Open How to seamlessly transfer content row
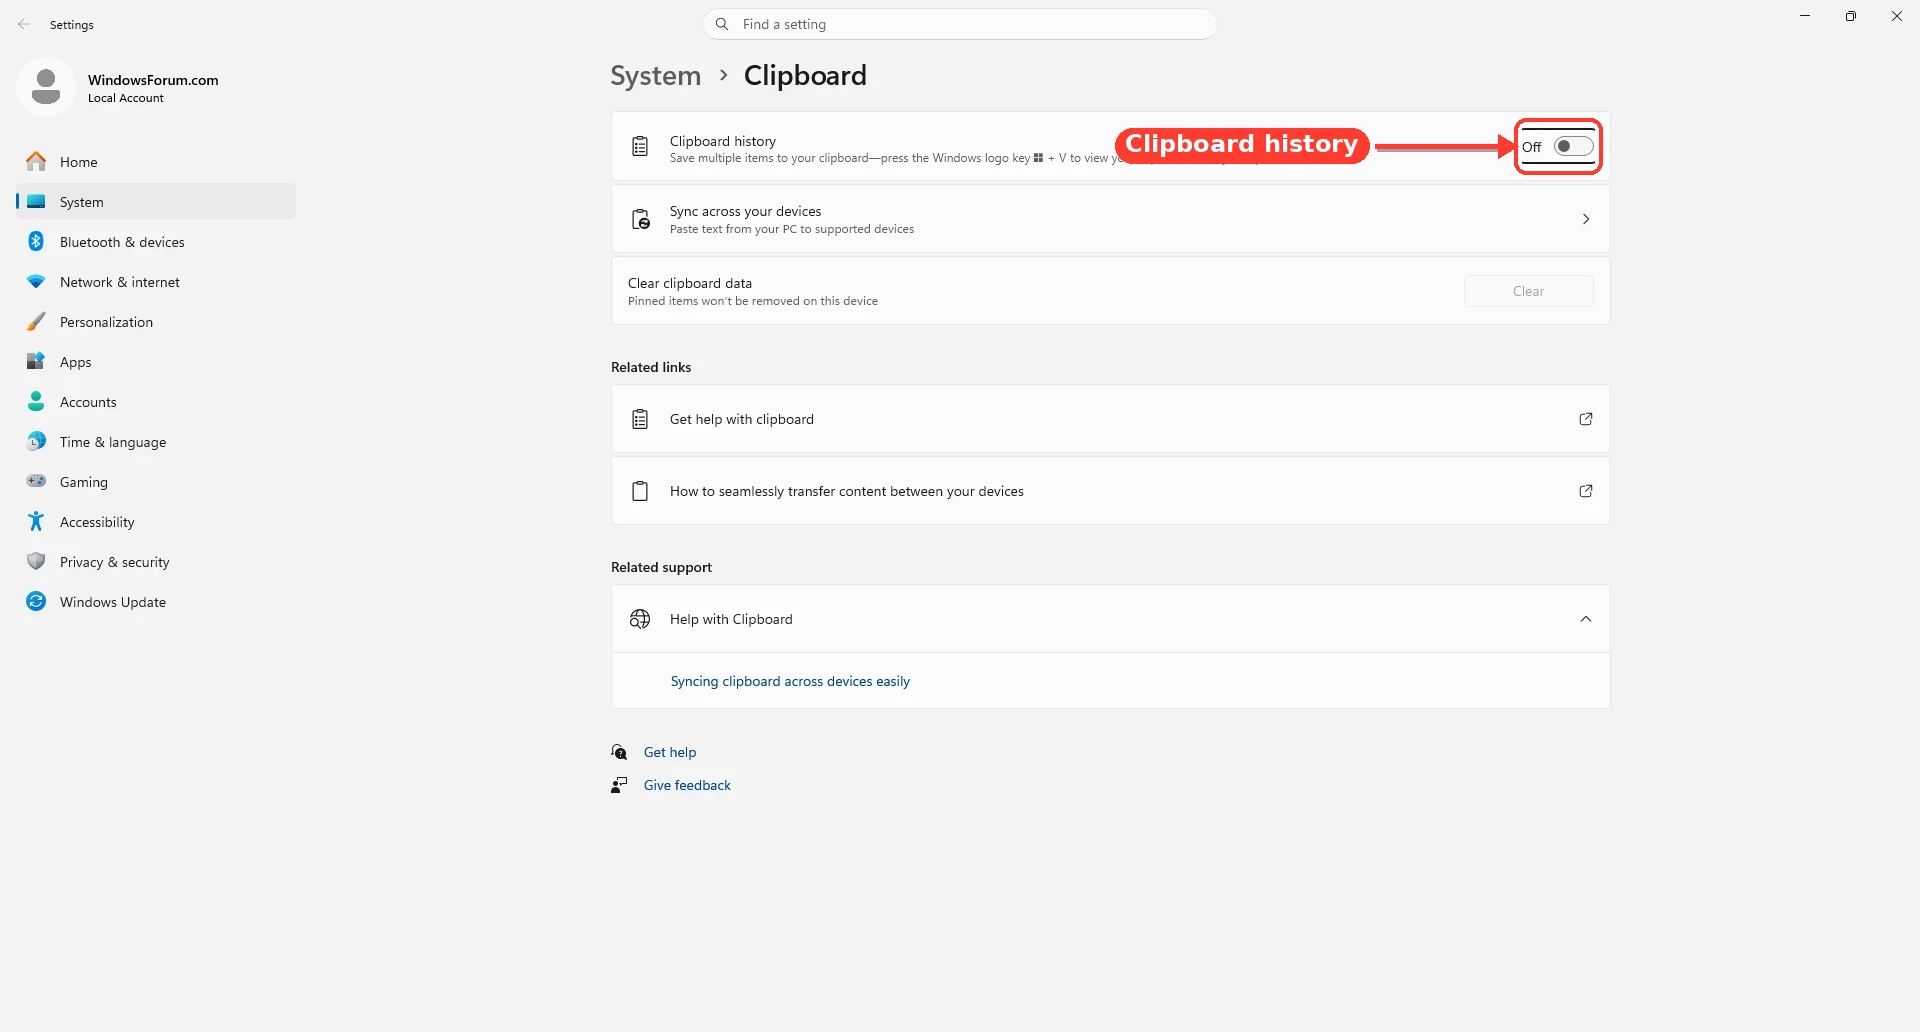 (x=1110, y=491)
